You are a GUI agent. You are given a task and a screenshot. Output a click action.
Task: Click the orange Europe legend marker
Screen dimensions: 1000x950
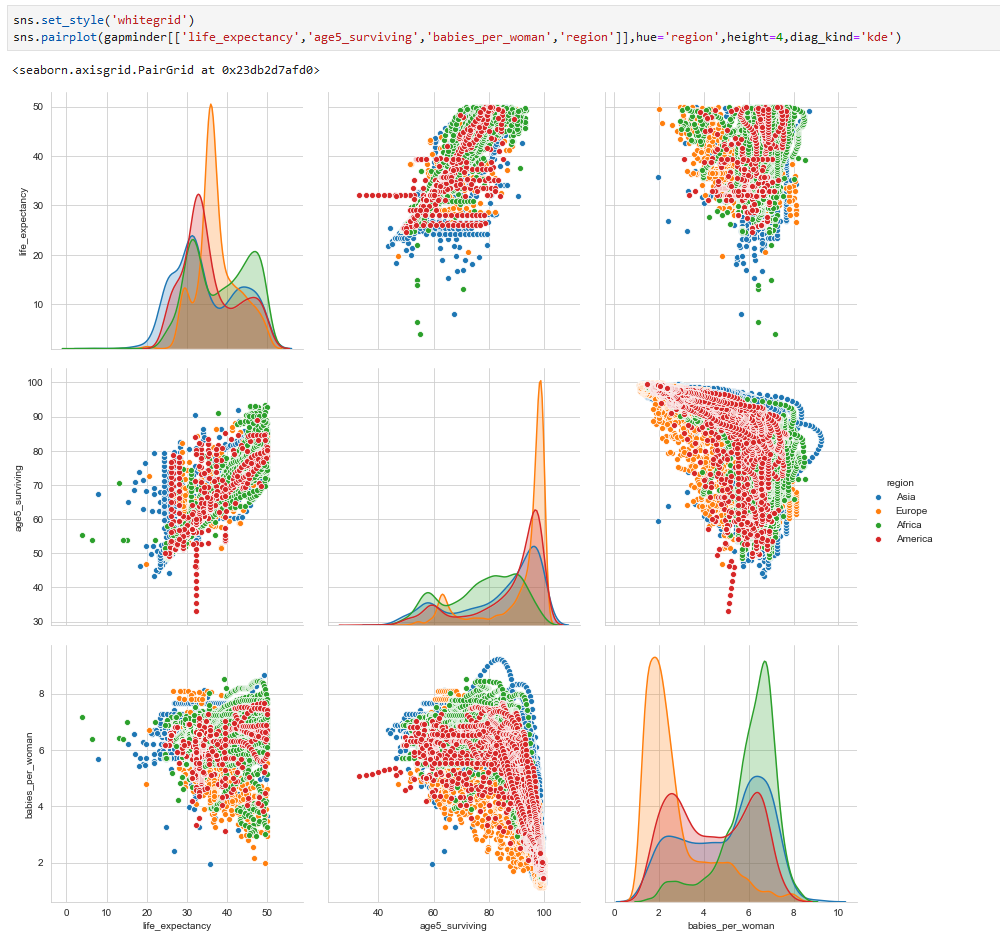(880, 510)
